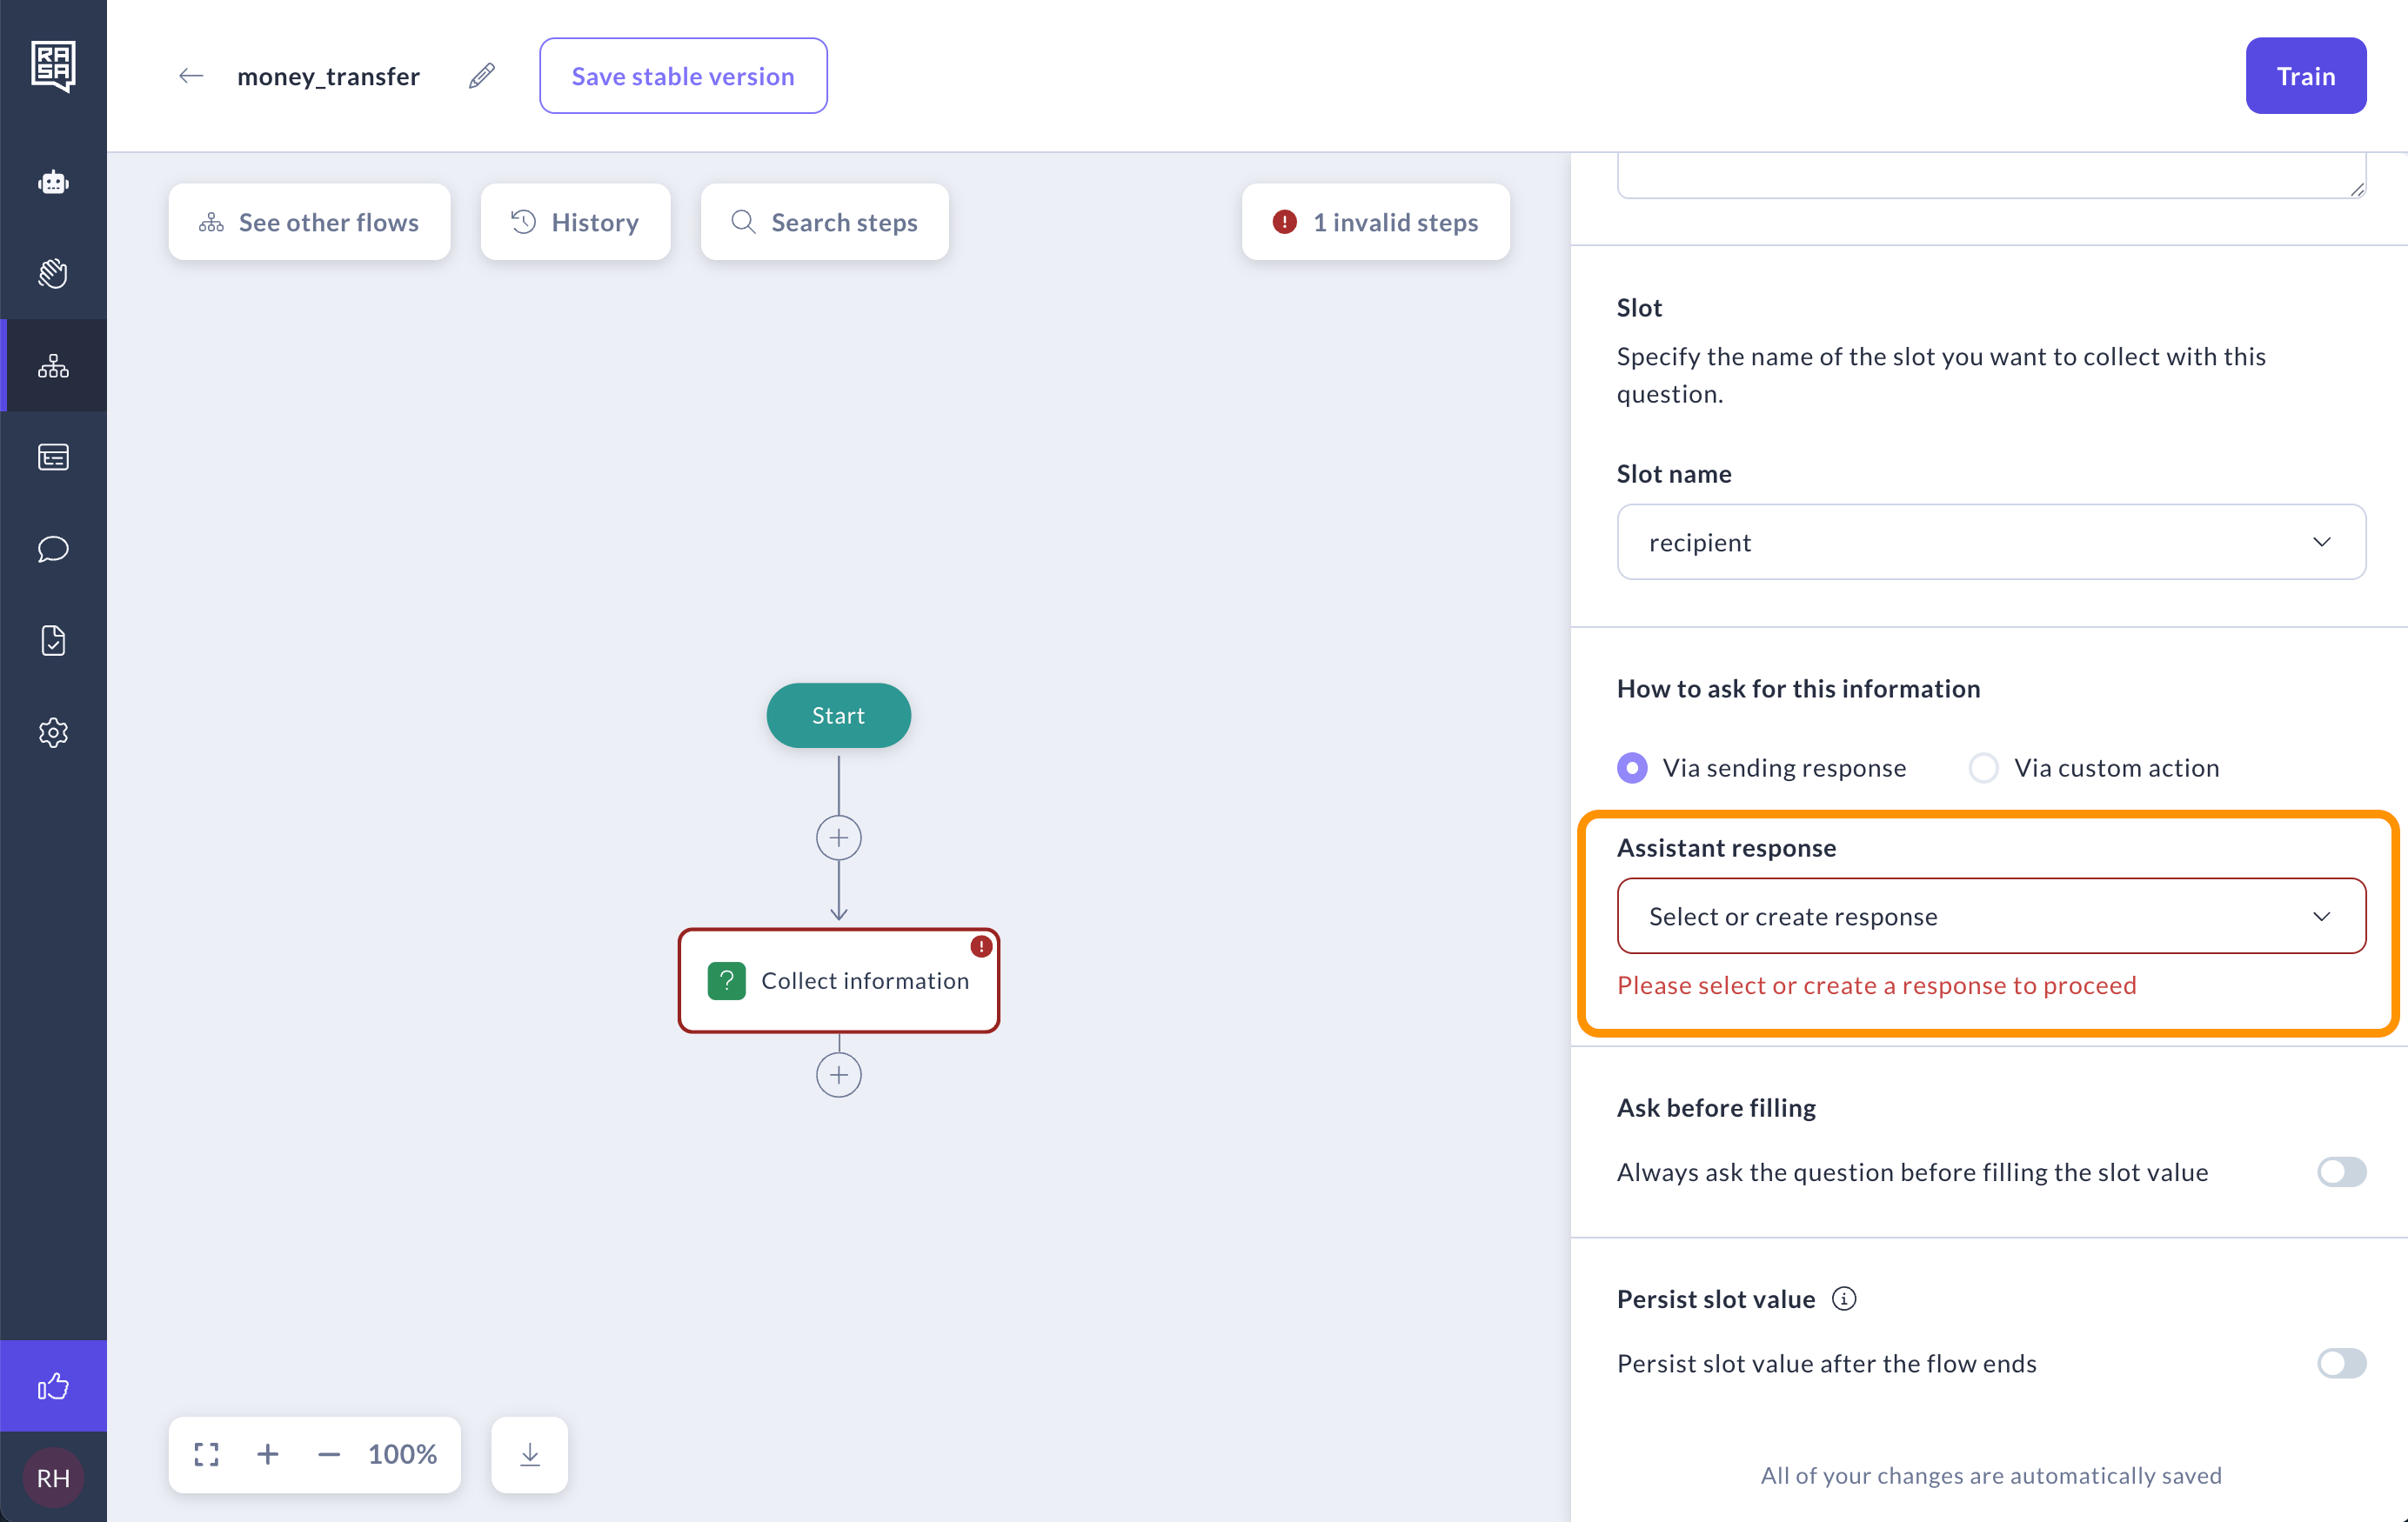Click the Persist slot value info icon
2408x1522 pixels.
[x=1844, y=1298]
